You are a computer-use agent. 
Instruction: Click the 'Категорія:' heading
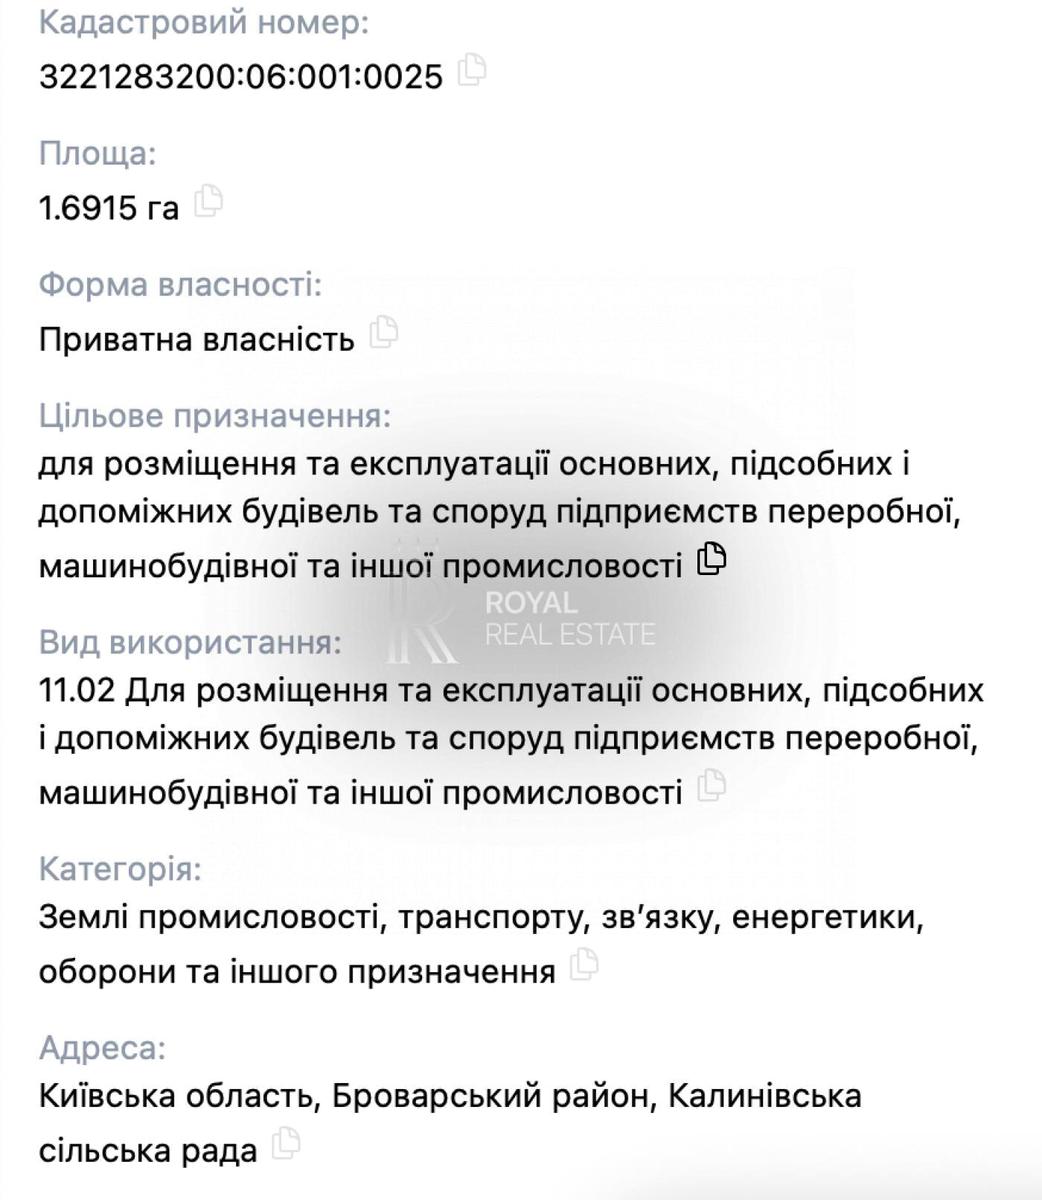click(120, 869)
